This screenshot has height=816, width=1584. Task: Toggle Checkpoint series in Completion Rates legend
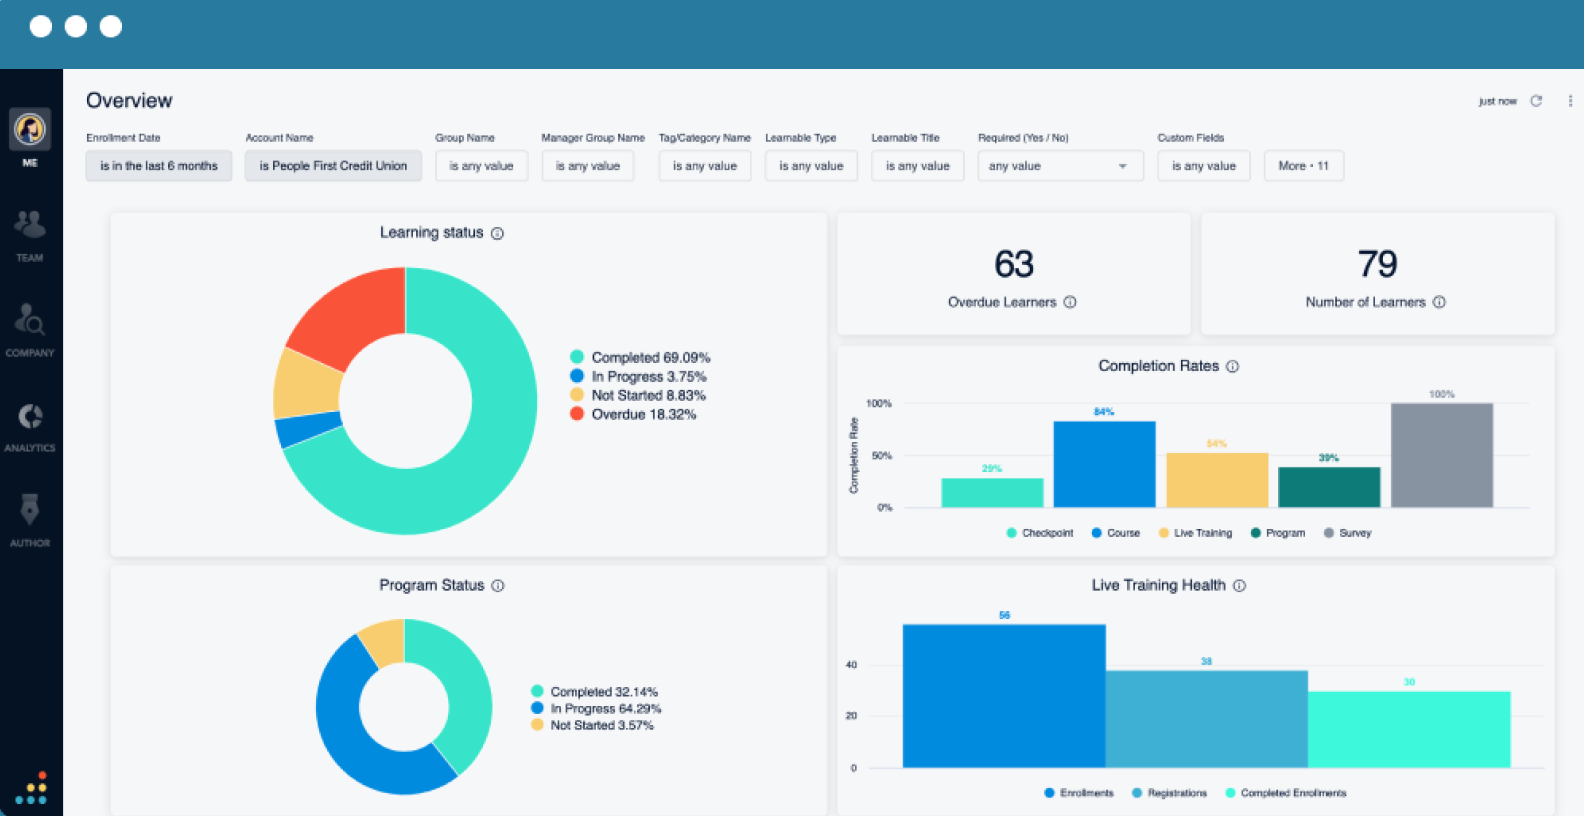[x=1040, y=533]
